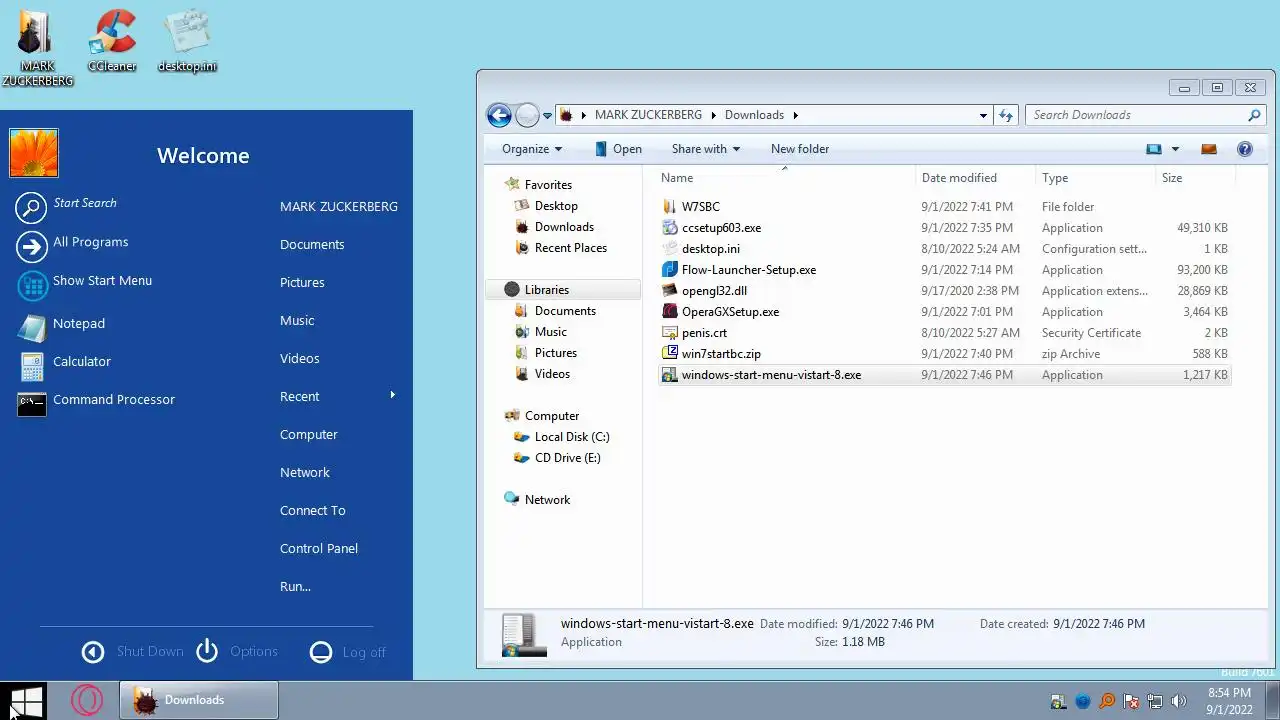1280x720 pixels.
Task: Click the All Programs arrow icon
Action: coord(32,246)
